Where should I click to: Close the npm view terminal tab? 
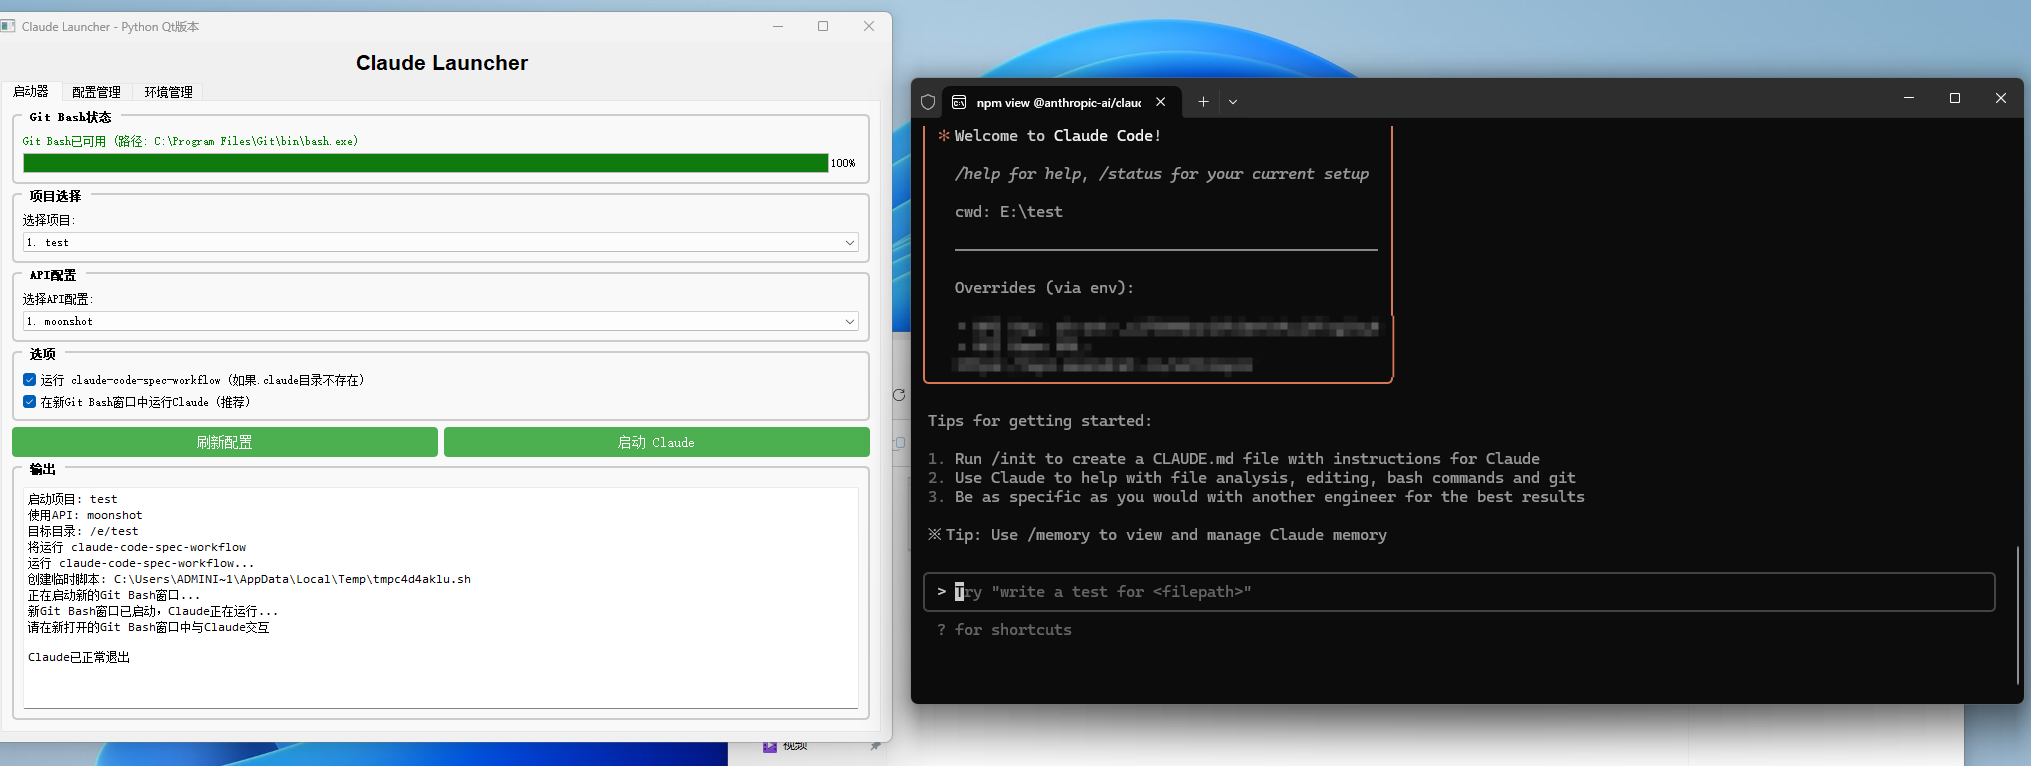[x=1160, y=102]
